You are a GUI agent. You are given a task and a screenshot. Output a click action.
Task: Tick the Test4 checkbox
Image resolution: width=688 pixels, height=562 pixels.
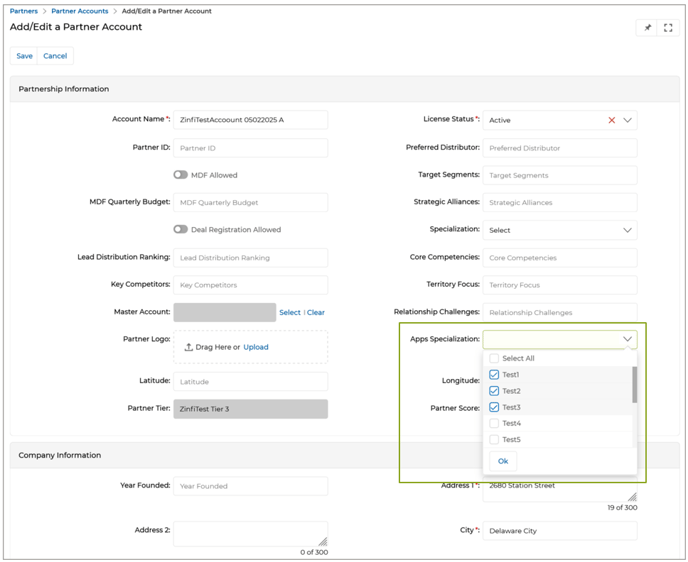(x=494, y=423)
